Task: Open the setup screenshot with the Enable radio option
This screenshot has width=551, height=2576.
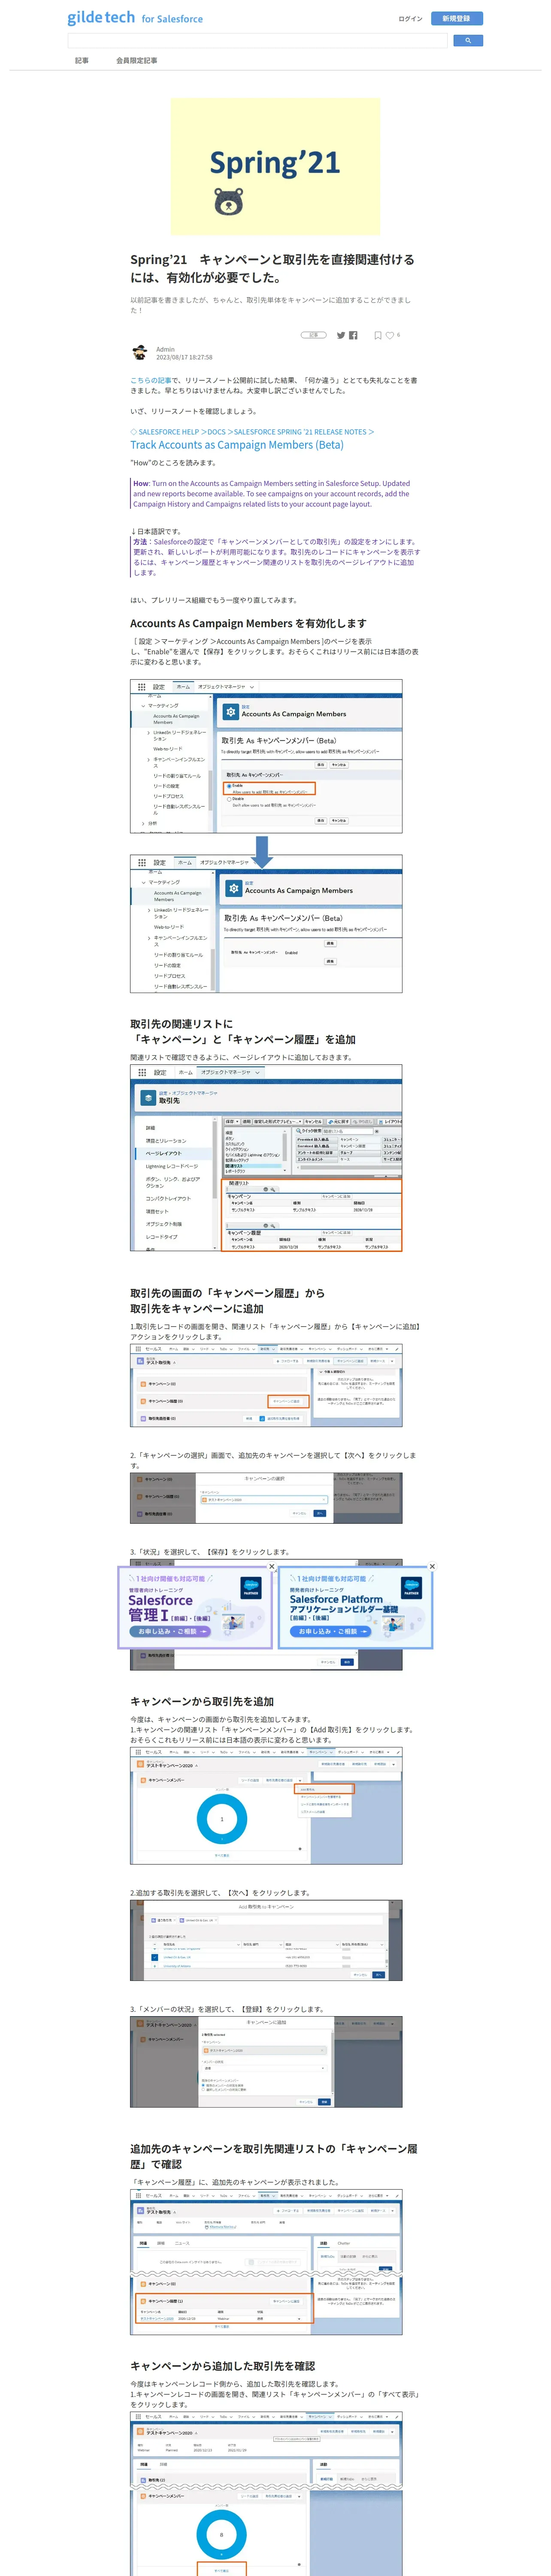Action: point(266,757)
